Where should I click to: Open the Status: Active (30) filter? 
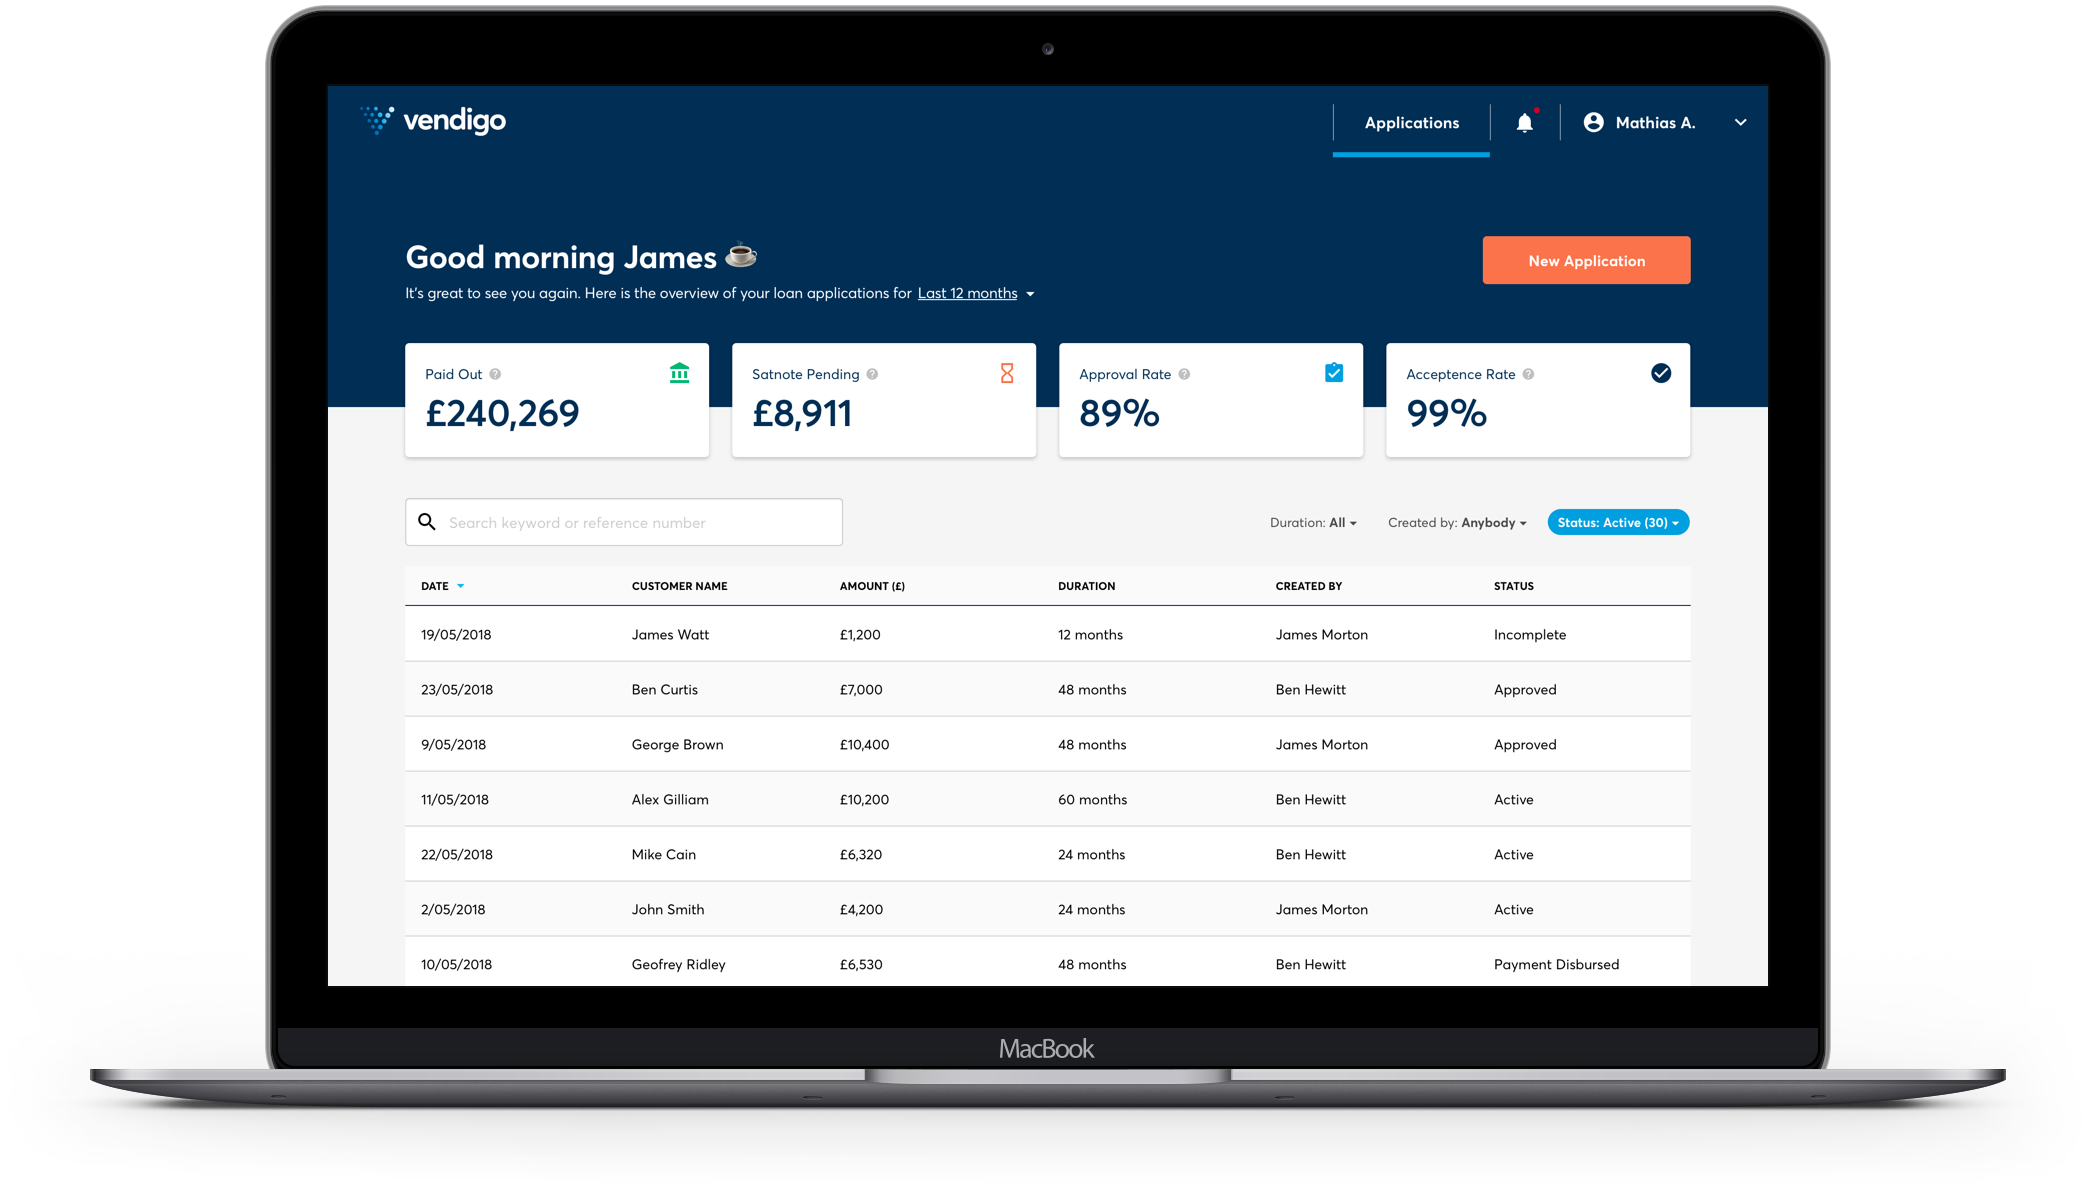(1618, 522)
